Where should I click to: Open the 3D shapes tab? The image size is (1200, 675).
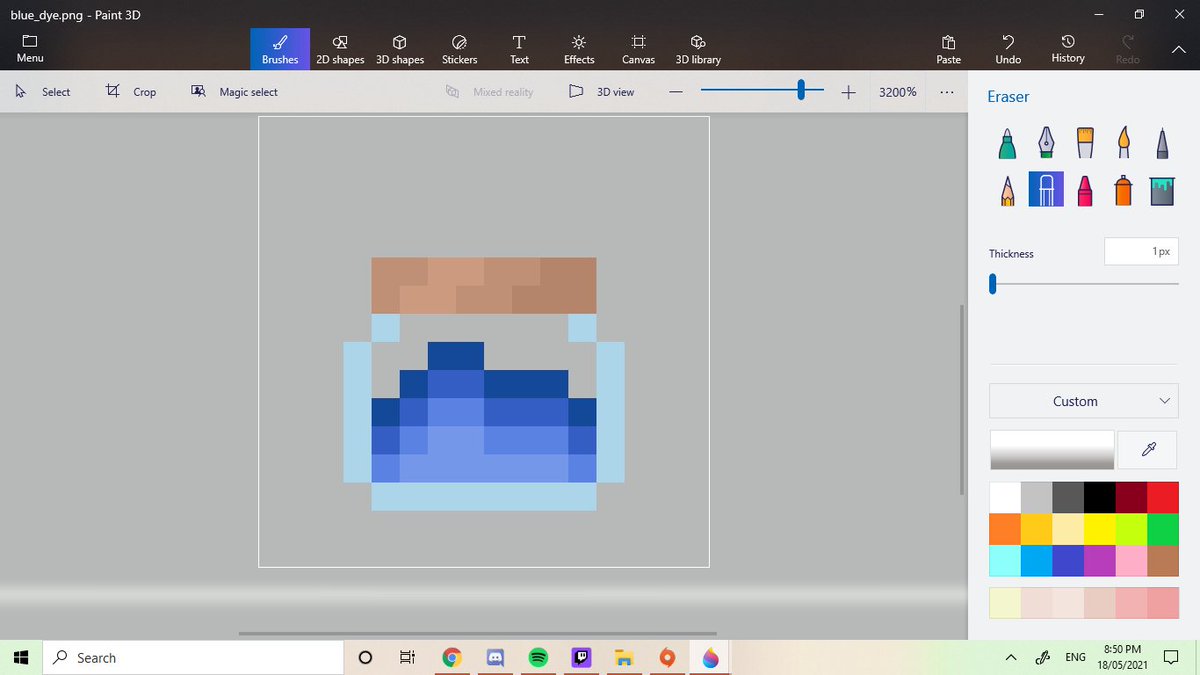click(400, 49)
